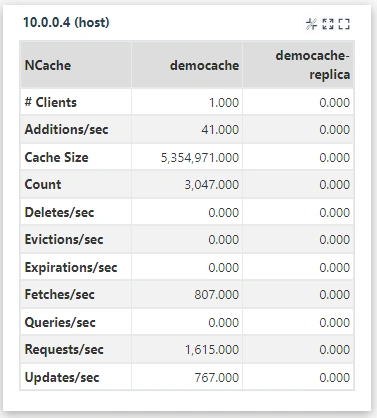
Task: Click the democache column header
Action: coord(204,65)
